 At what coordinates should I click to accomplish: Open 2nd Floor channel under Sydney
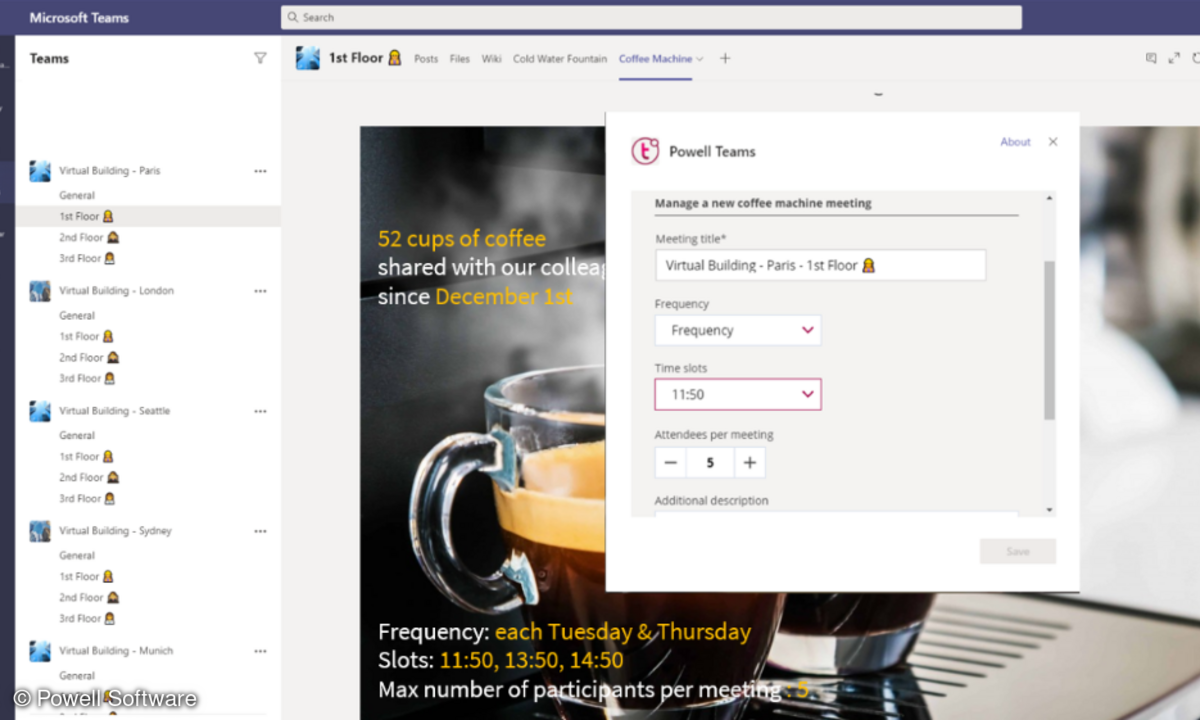point(89,597)
